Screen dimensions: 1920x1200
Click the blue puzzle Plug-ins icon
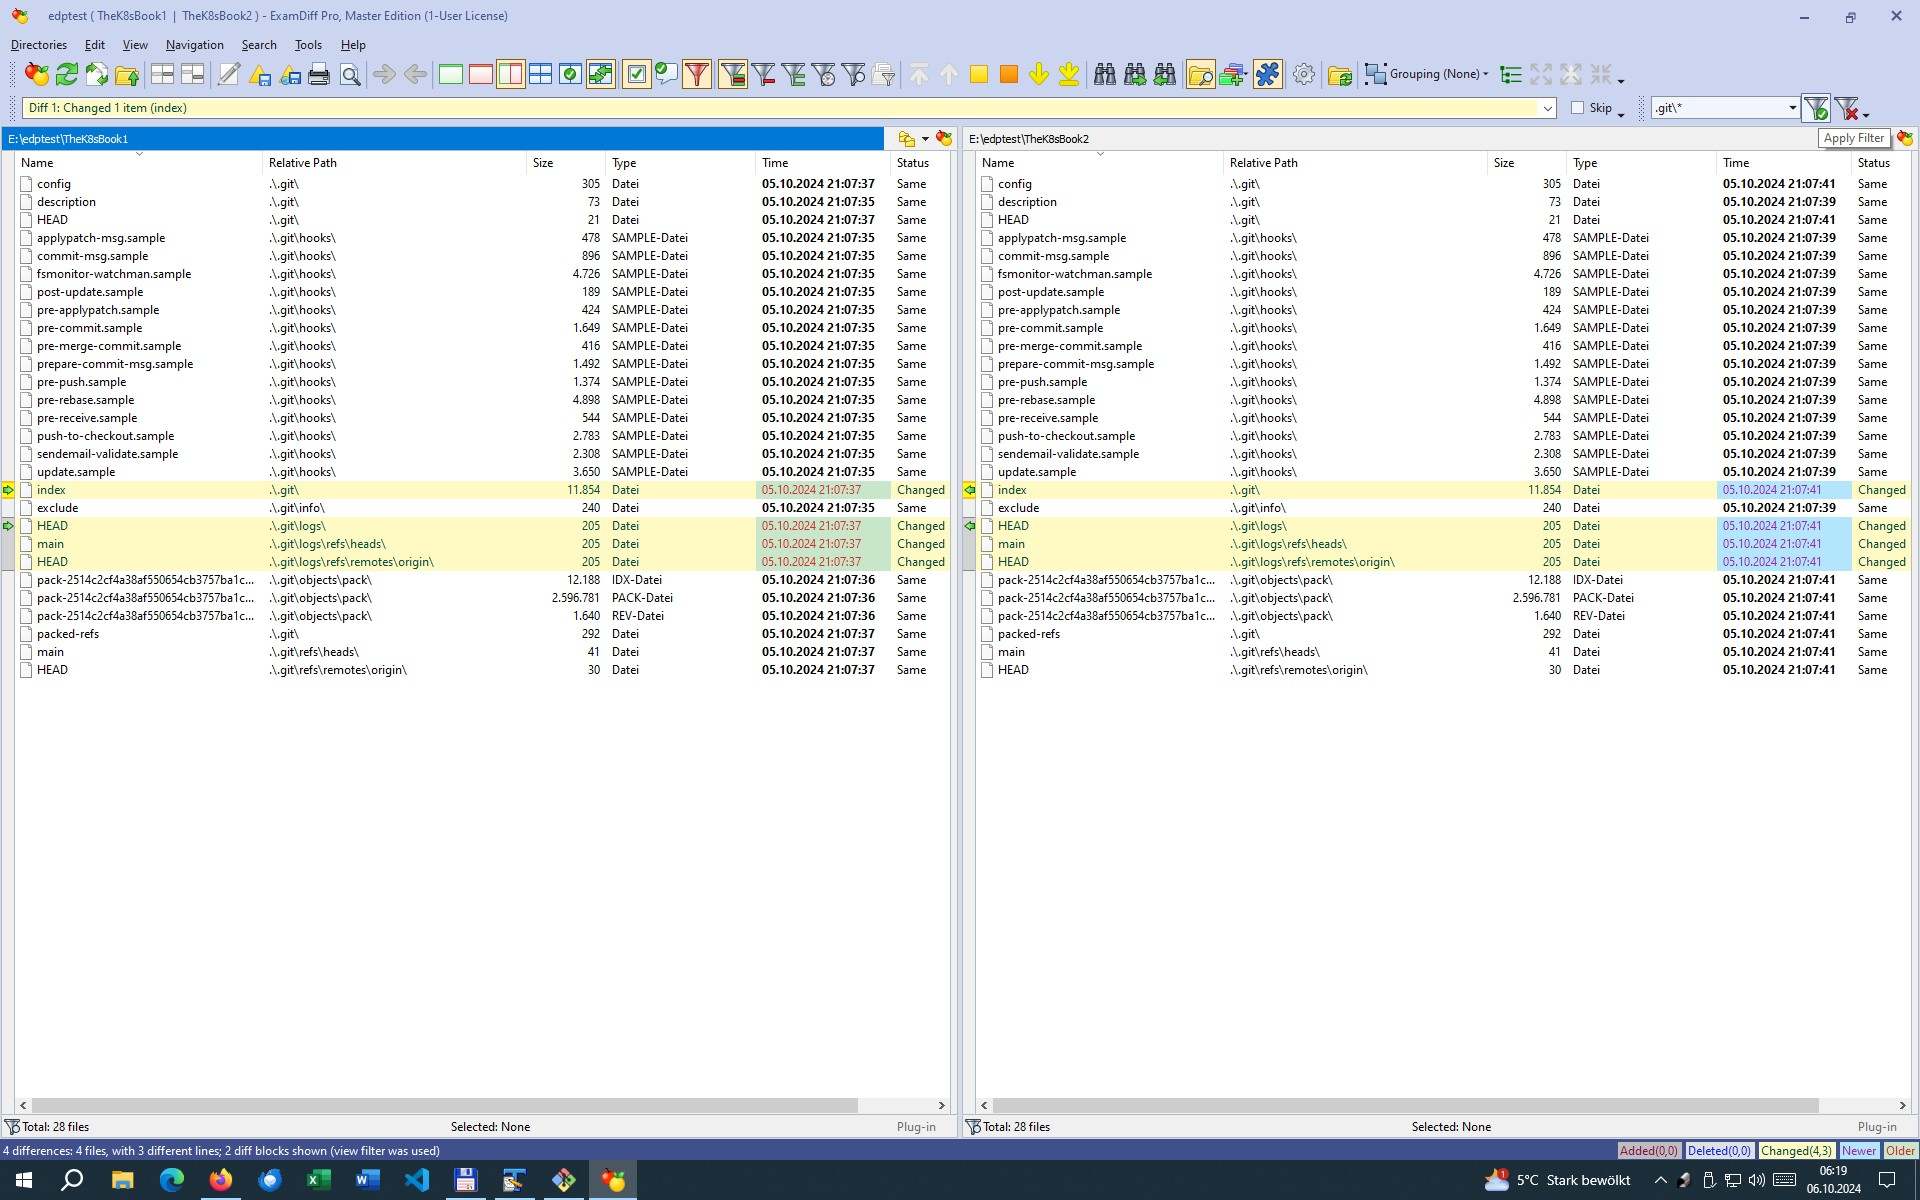pos(1267,74)
